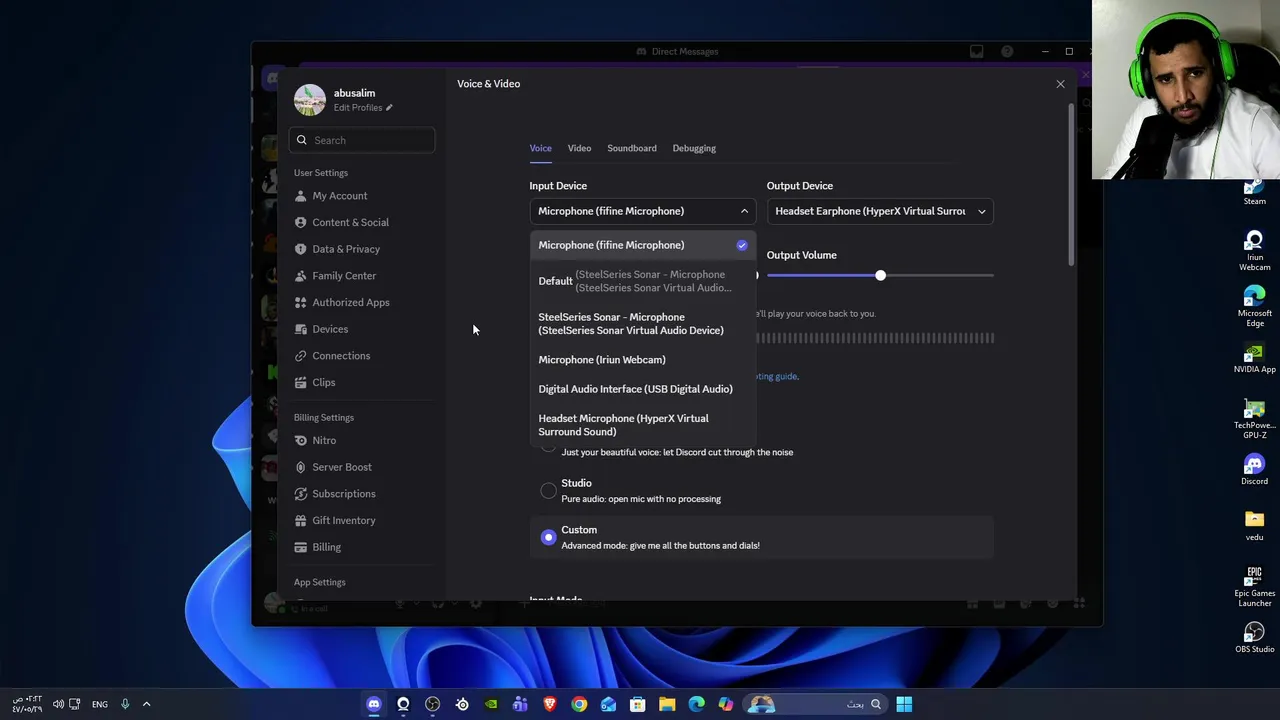Open the Output Device dropdown
Screen dimensions: 1280x720
pos(879,211)
